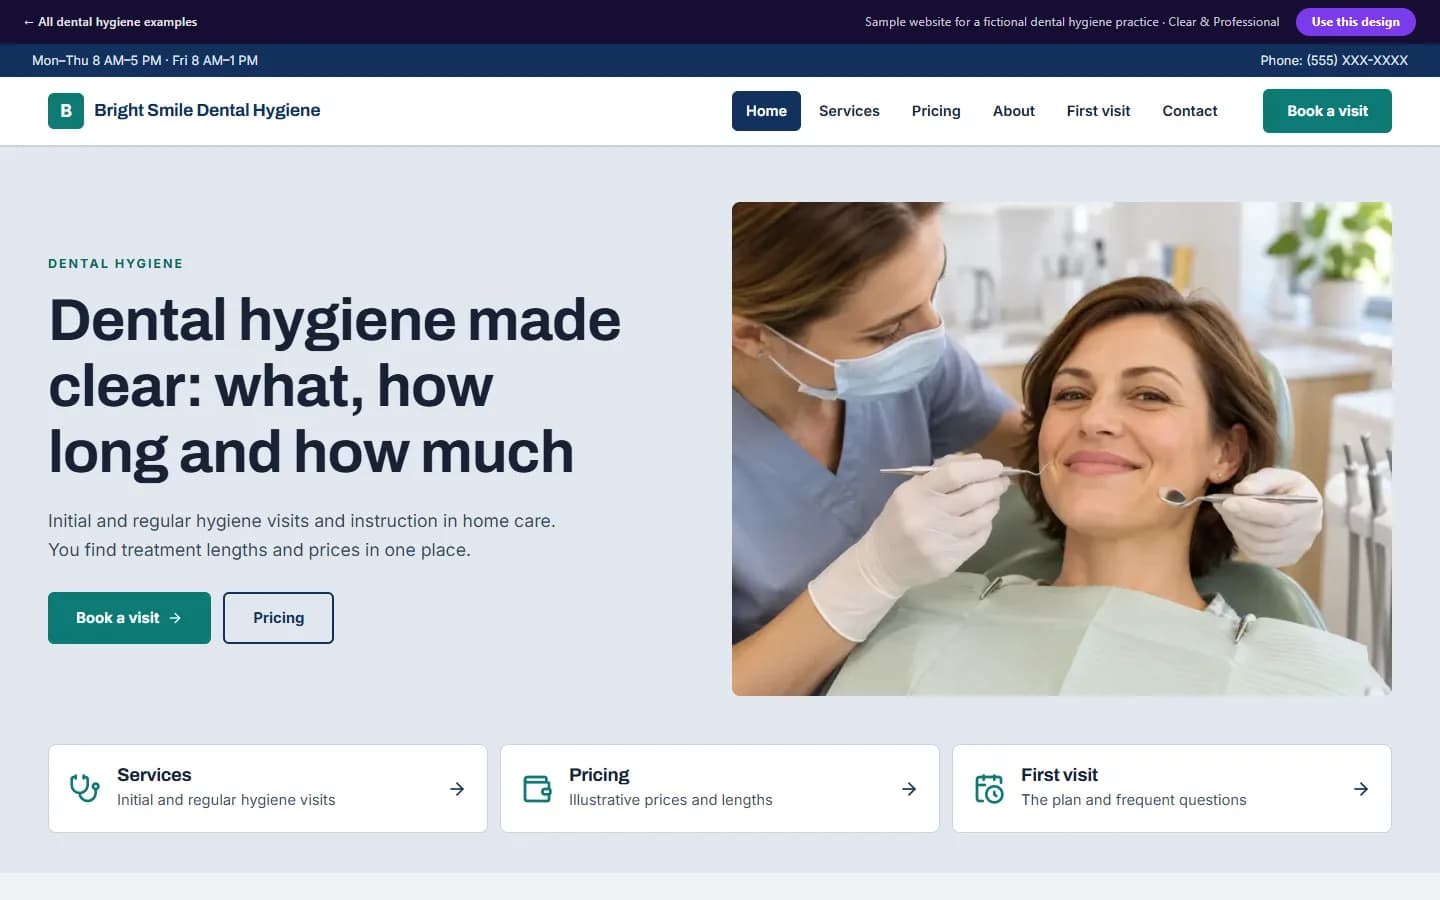Click Use this design button

1355,22
